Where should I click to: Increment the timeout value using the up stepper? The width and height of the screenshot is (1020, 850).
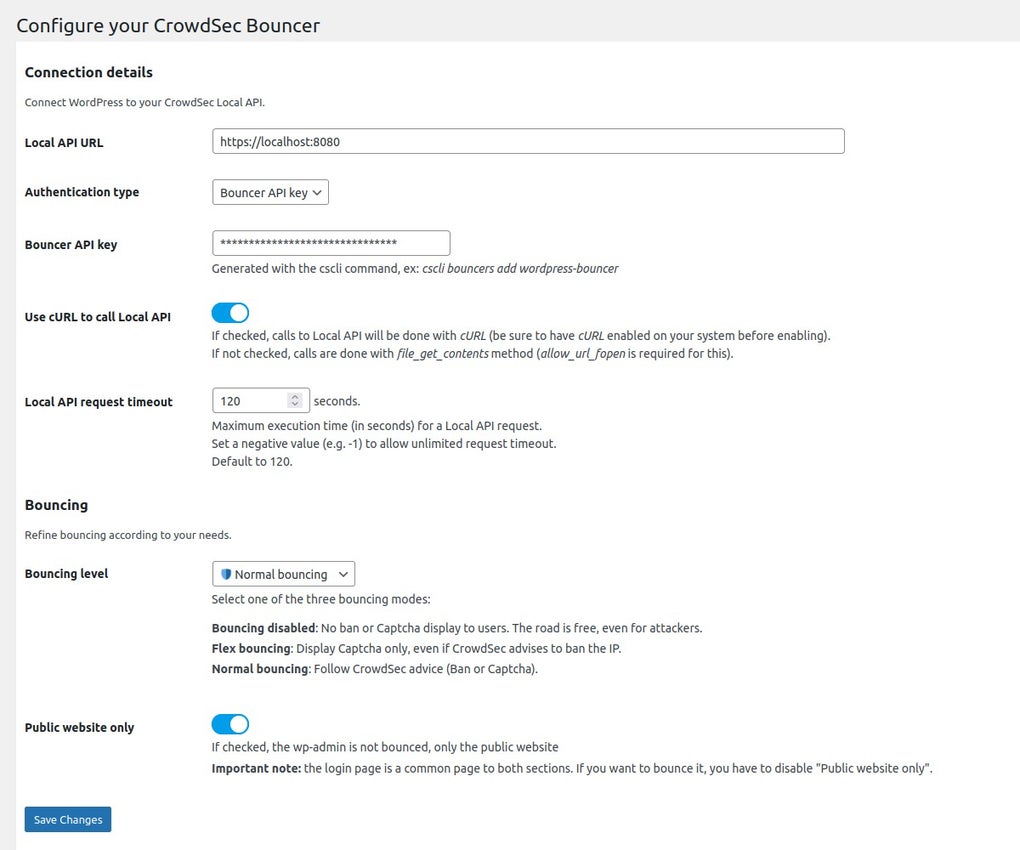294,395
